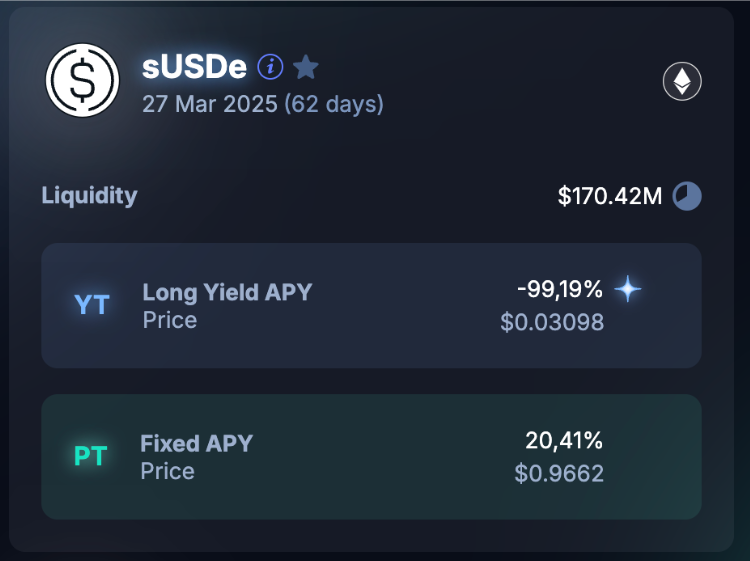Click the 27 Mar 2025 maturity date

[210, 104]
